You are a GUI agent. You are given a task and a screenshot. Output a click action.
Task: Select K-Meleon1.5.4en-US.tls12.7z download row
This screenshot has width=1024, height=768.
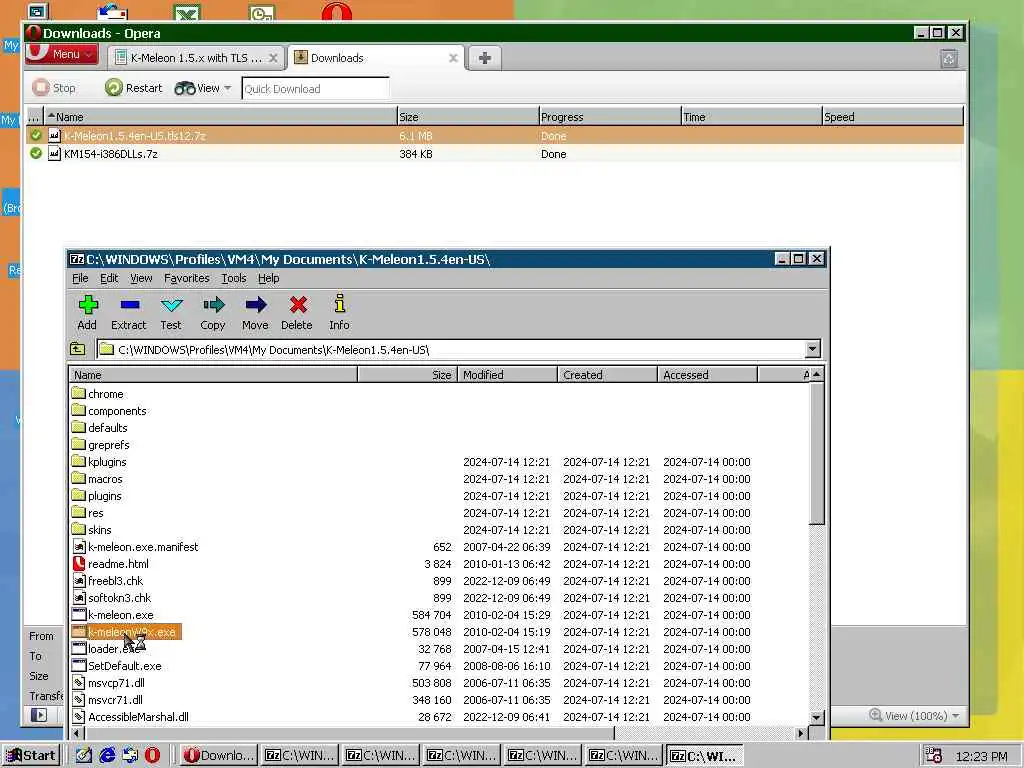tap(495, 136)
